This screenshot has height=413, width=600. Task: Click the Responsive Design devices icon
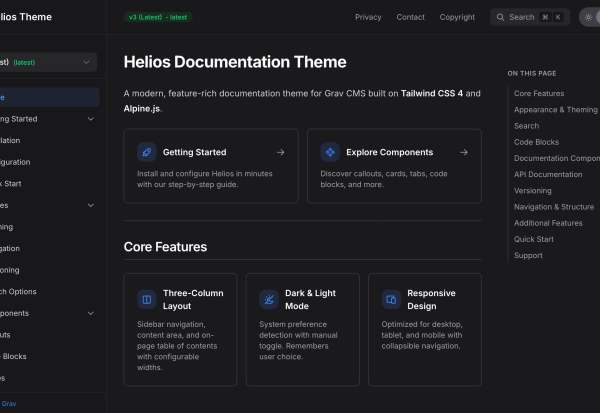point(391,299)
